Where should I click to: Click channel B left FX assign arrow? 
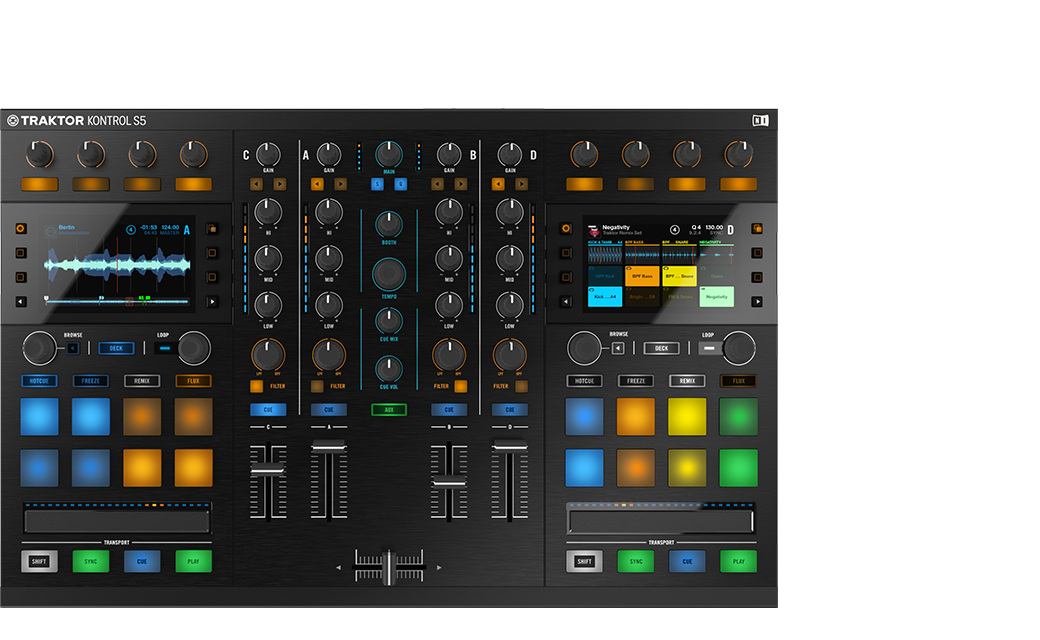(438, 184)
